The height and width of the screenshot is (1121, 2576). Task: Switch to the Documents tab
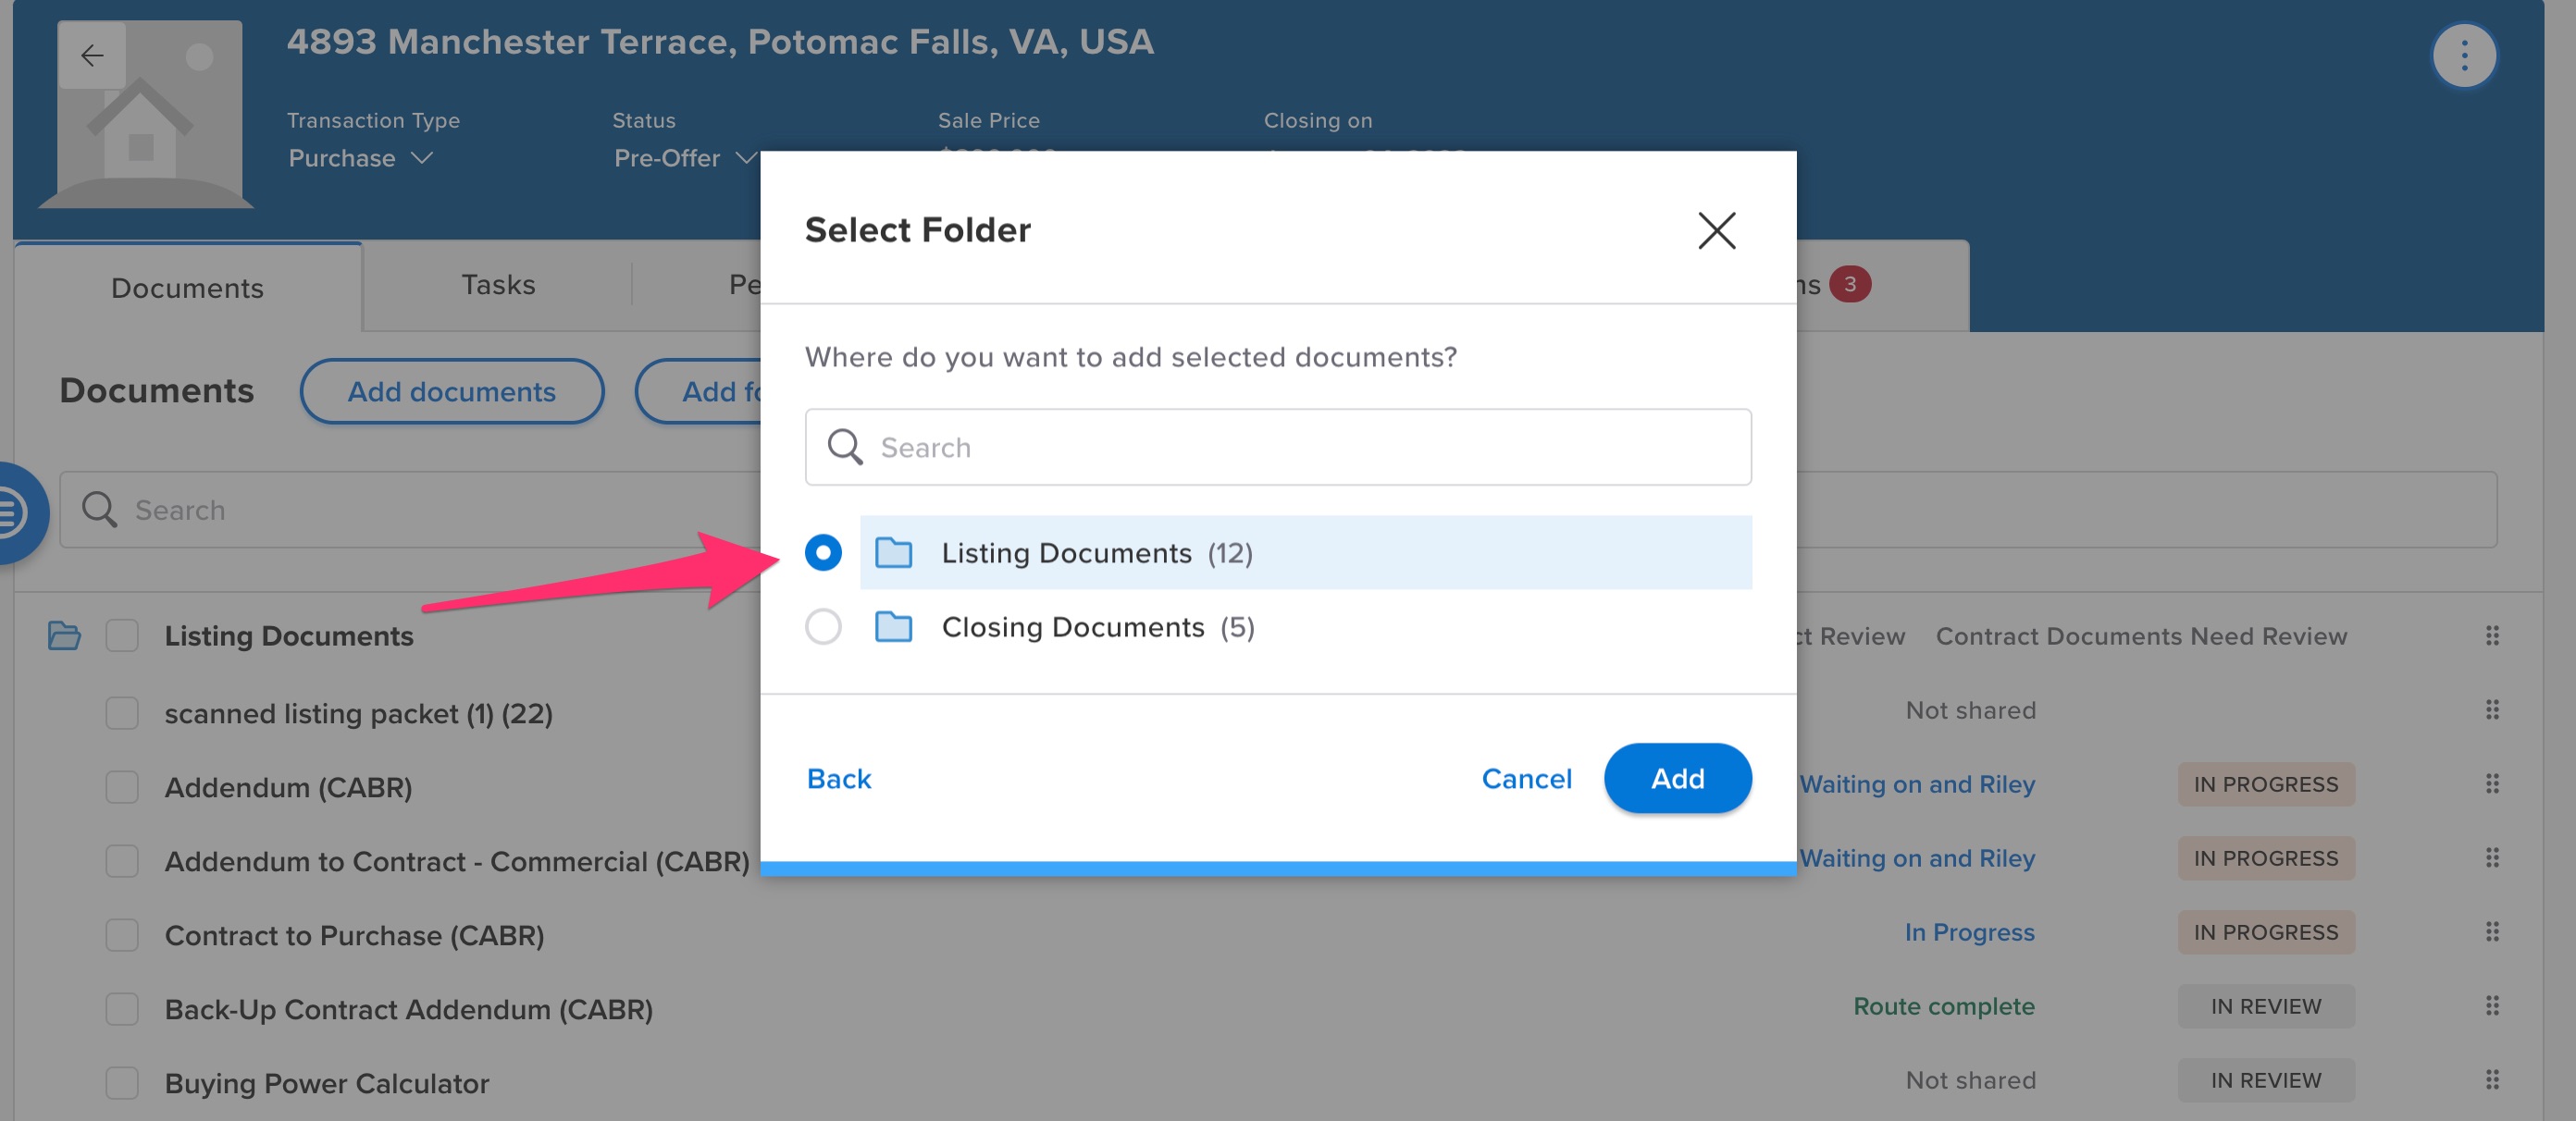click(187, 287)
